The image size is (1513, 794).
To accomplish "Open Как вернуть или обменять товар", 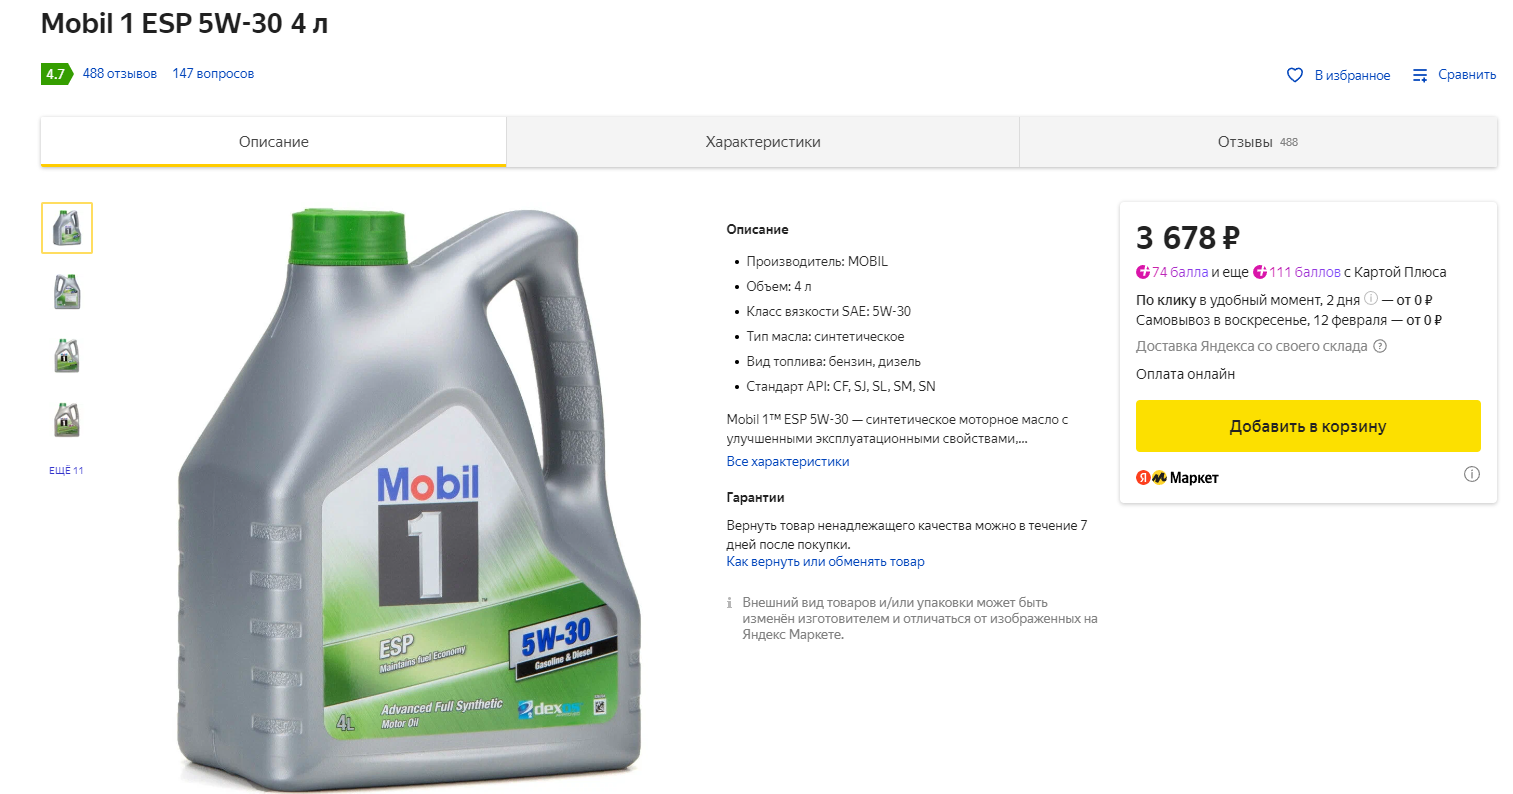I will click(825, 562).
